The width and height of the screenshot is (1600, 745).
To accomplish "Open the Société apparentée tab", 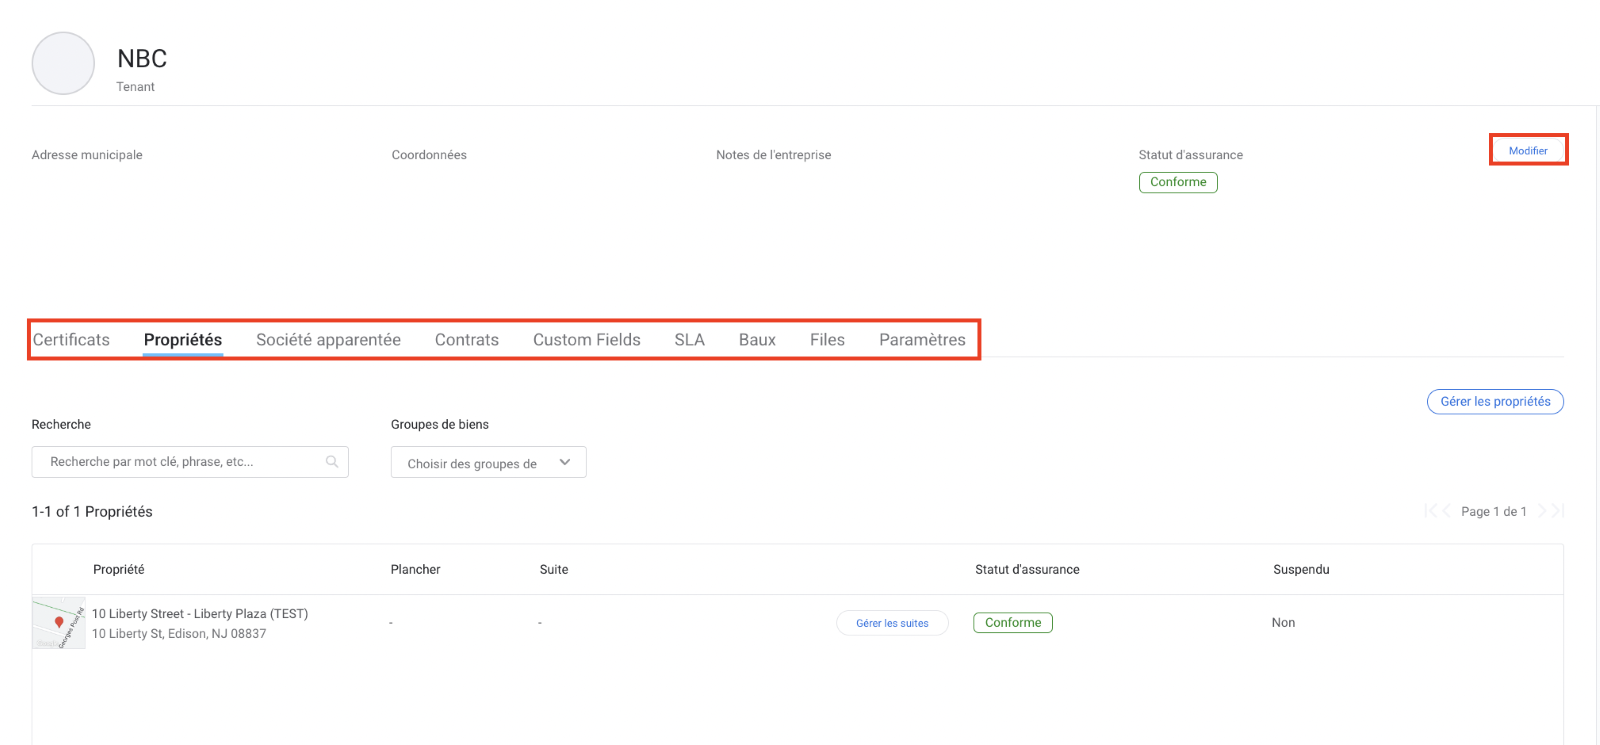I will [x=328, y=340].
